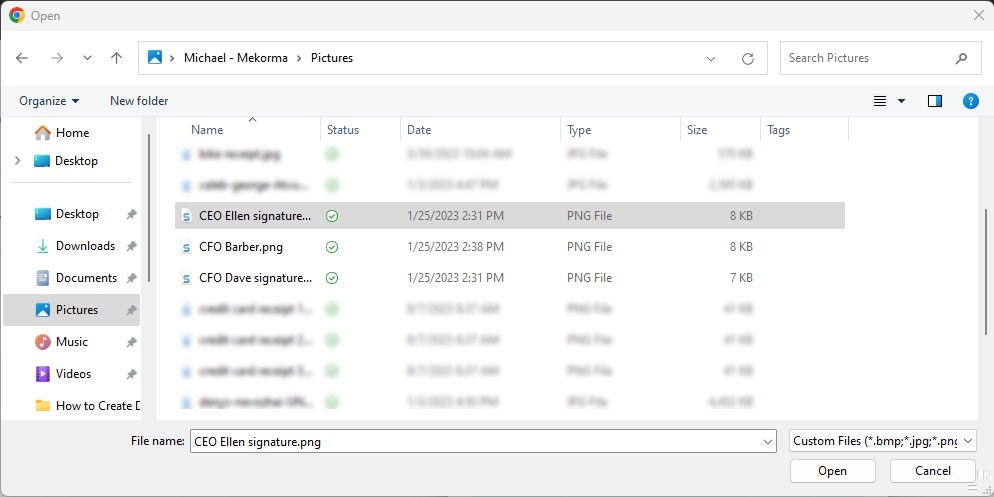Go back using the left arrow

click(22, 58)
